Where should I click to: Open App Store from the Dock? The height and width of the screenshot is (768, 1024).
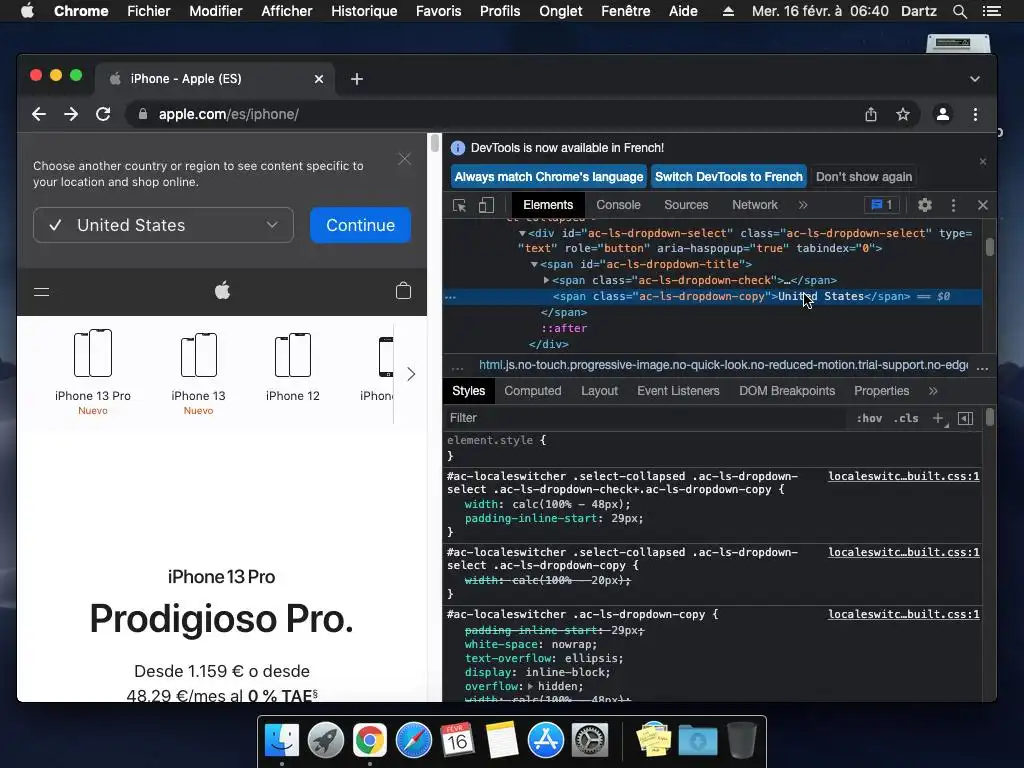[545, 740]
